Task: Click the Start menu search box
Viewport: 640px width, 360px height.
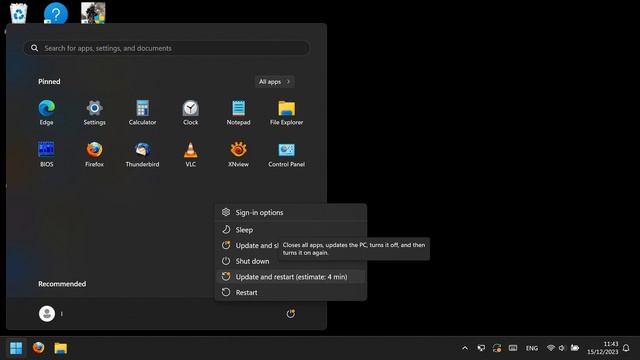Action: (167, 48)
